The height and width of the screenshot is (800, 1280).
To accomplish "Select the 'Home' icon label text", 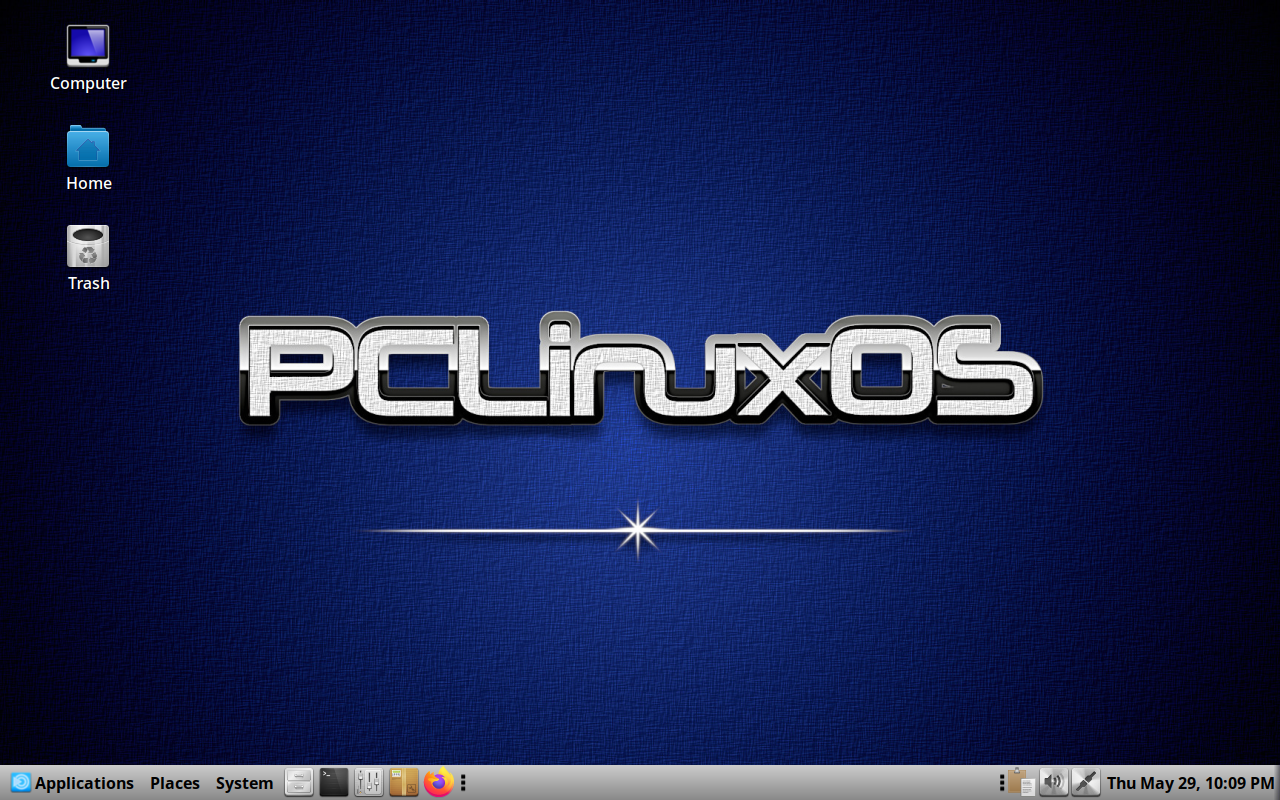I will [88, 183].
